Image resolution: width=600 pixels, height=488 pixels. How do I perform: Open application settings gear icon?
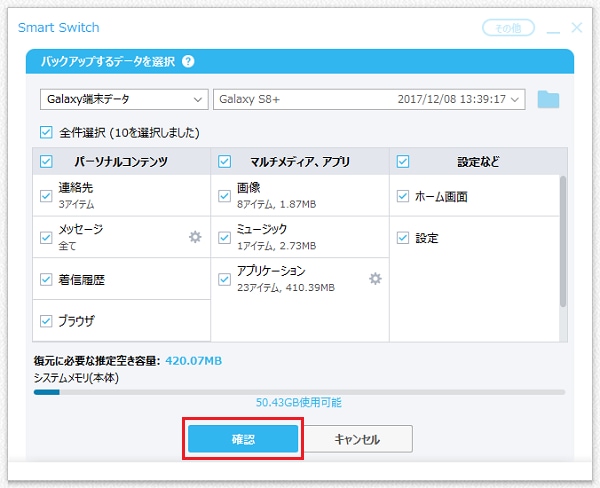tap(375, 279)
